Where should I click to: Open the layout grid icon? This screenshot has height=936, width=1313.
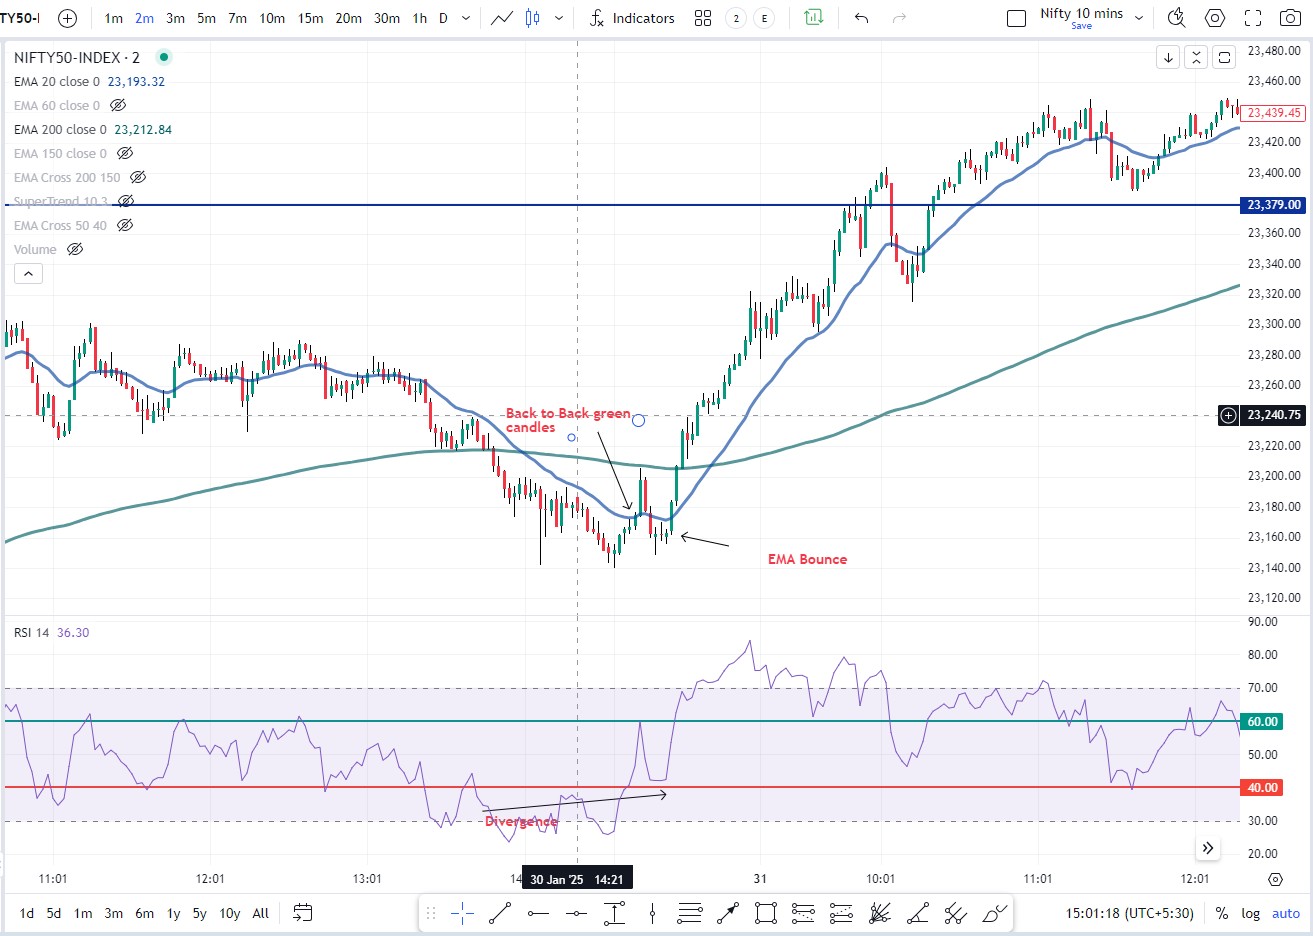703,18
